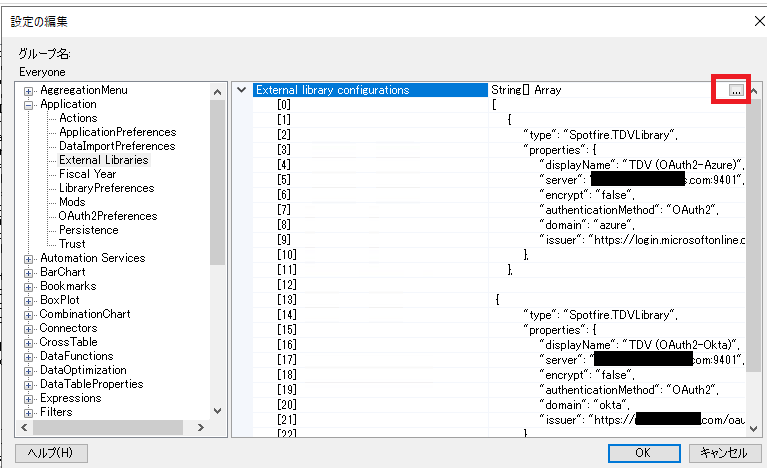Expand the DataOptimization tree node
The width and height of the screenshot is (767, 468).
pos(28,371)
